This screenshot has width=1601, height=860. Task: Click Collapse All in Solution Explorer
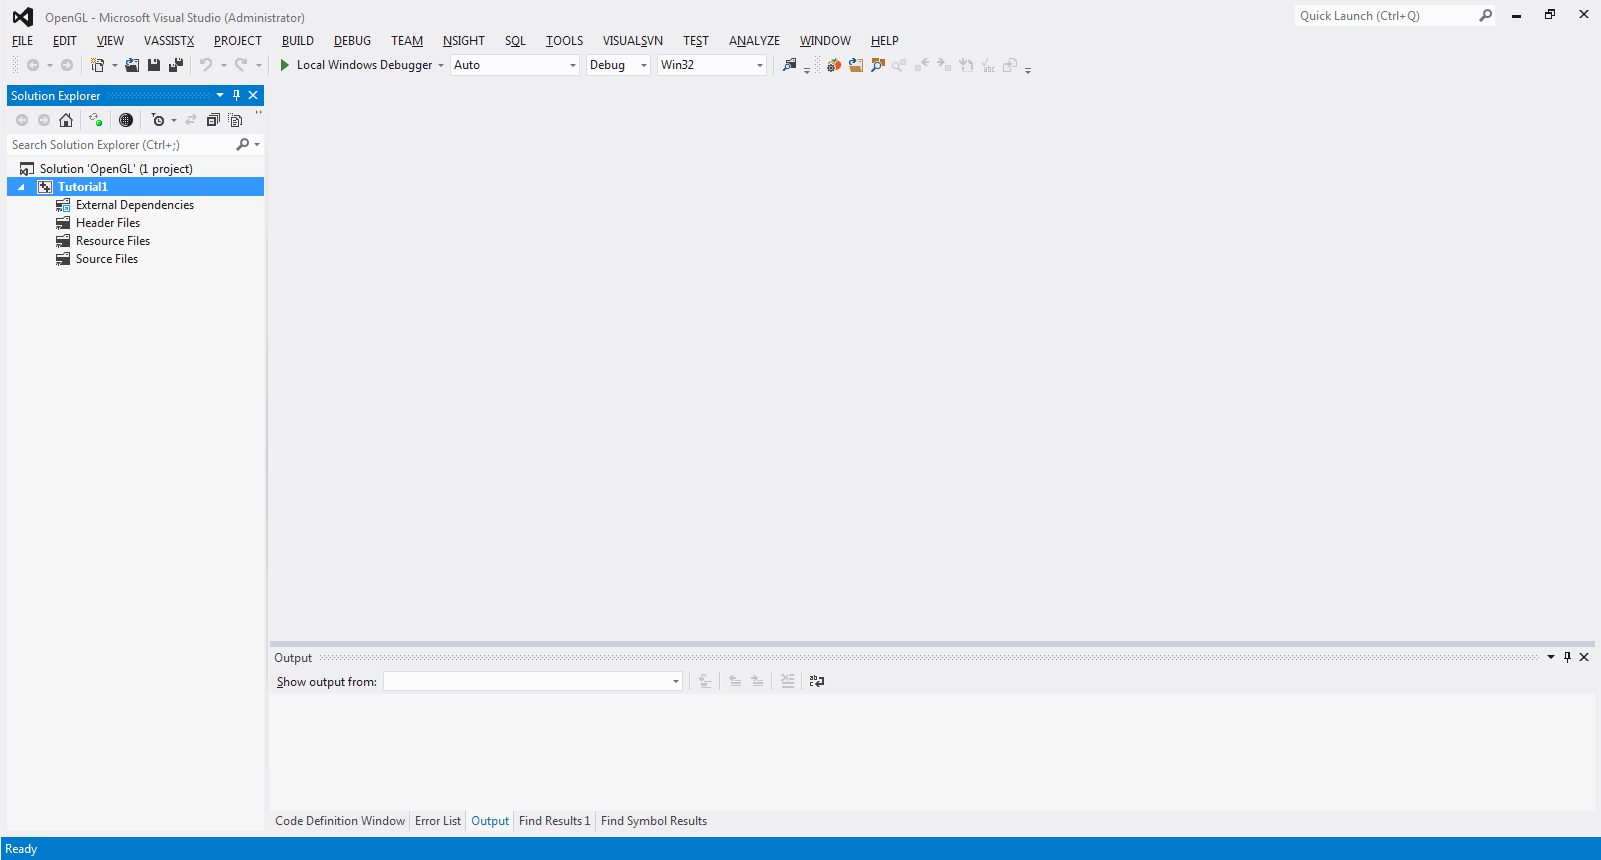tap(213, 120)
